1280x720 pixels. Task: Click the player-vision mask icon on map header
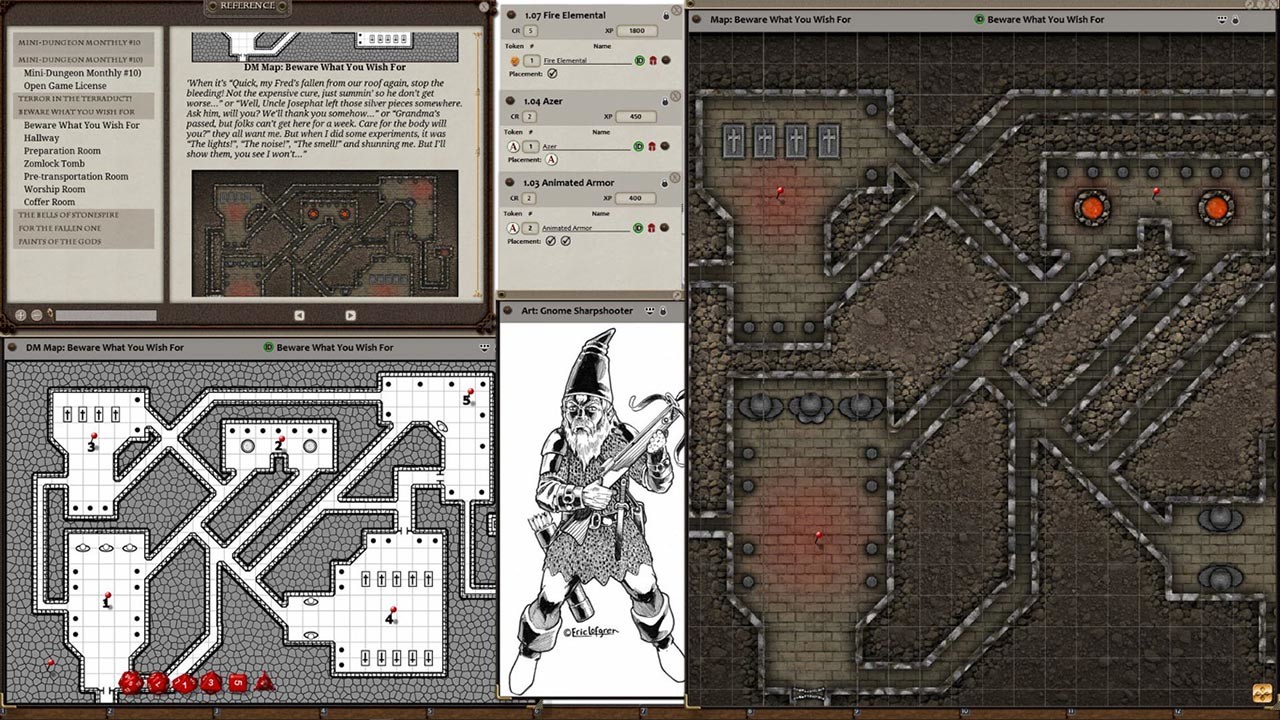tap(1224, 19)
